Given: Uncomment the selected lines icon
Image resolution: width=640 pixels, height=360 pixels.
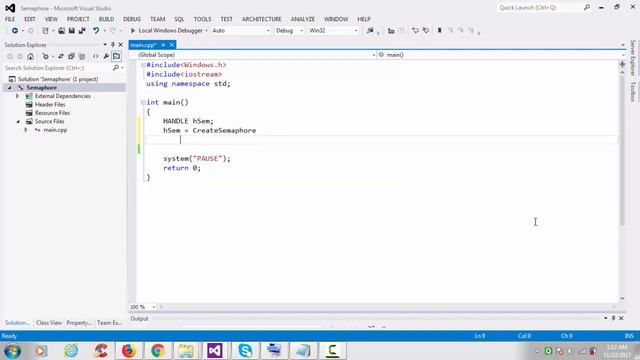Looking at the screenshot, I should pos(426,31).
